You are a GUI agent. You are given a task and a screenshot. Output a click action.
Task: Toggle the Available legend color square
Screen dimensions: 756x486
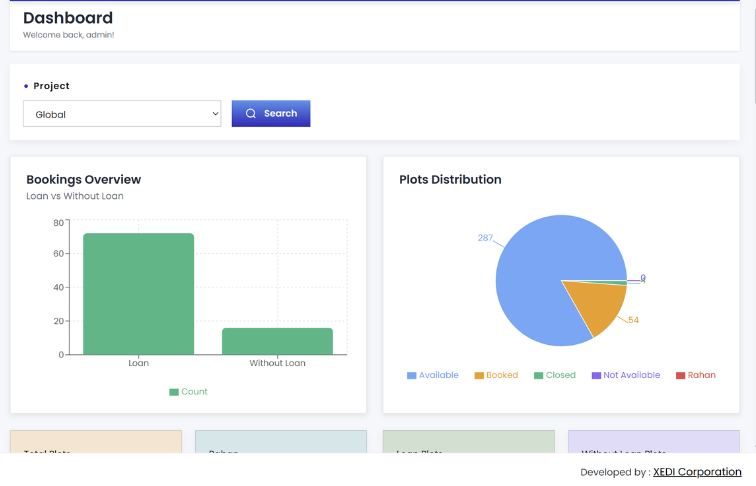point(411,376)
